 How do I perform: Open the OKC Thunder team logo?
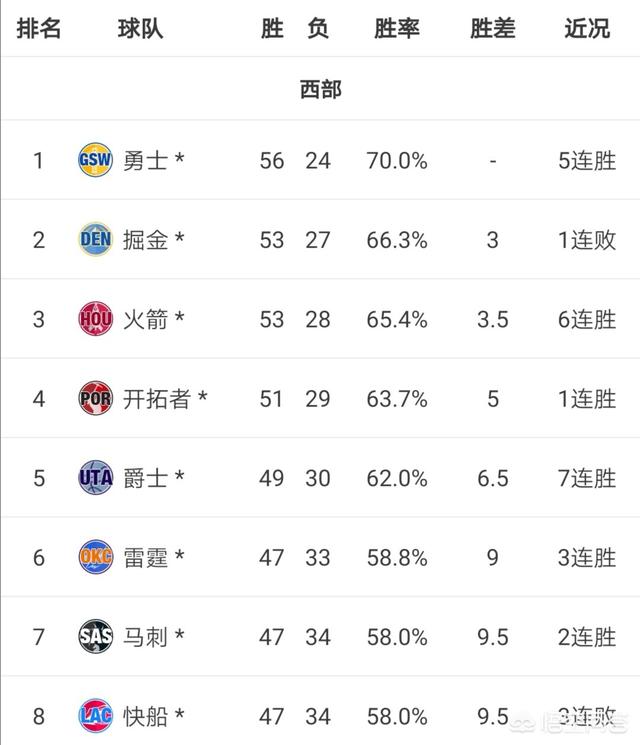coord(96,556)
